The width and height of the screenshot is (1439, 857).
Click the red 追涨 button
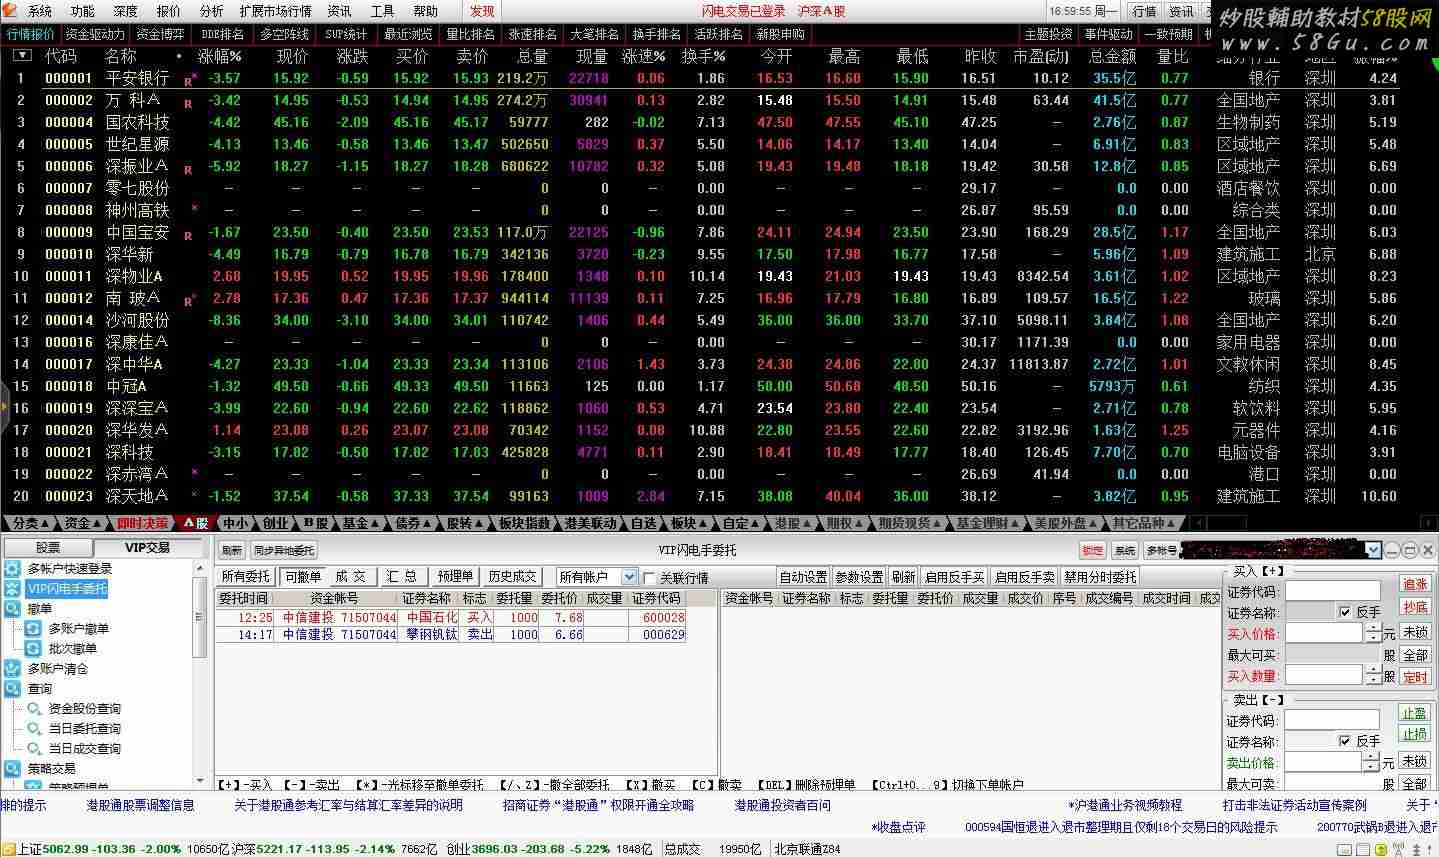tap(1415, 584)
